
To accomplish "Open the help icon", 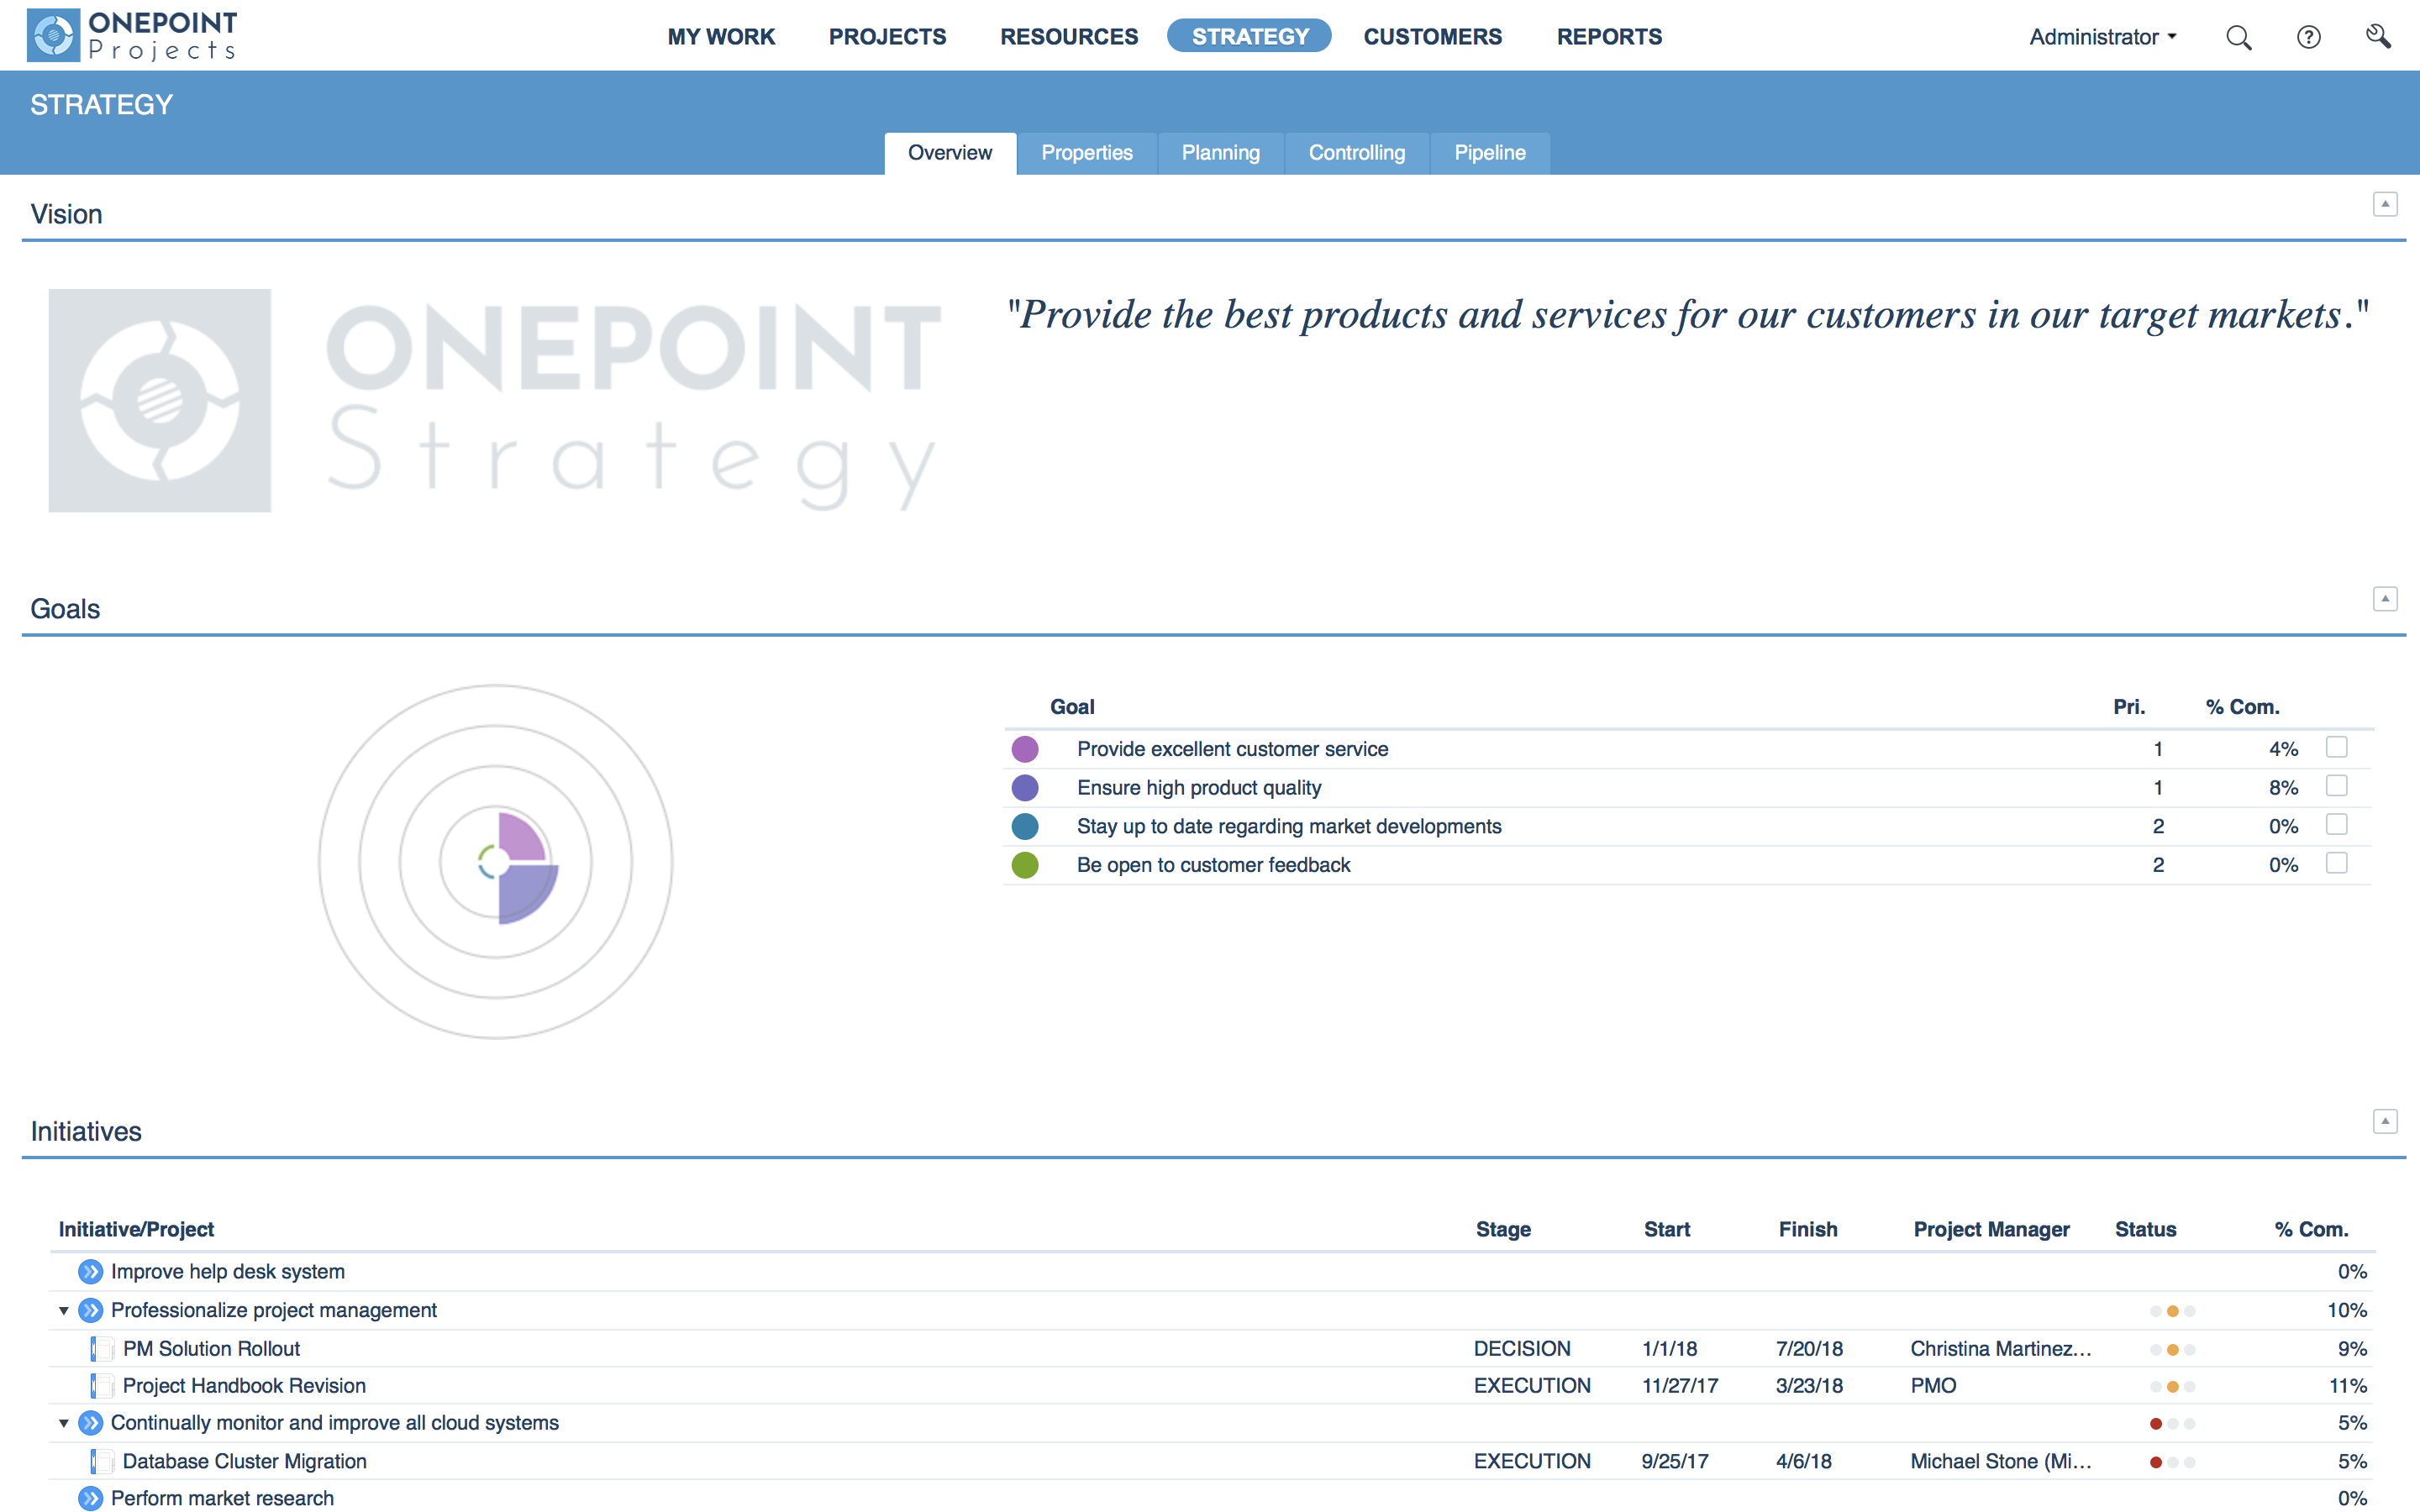I will 2309,36.
